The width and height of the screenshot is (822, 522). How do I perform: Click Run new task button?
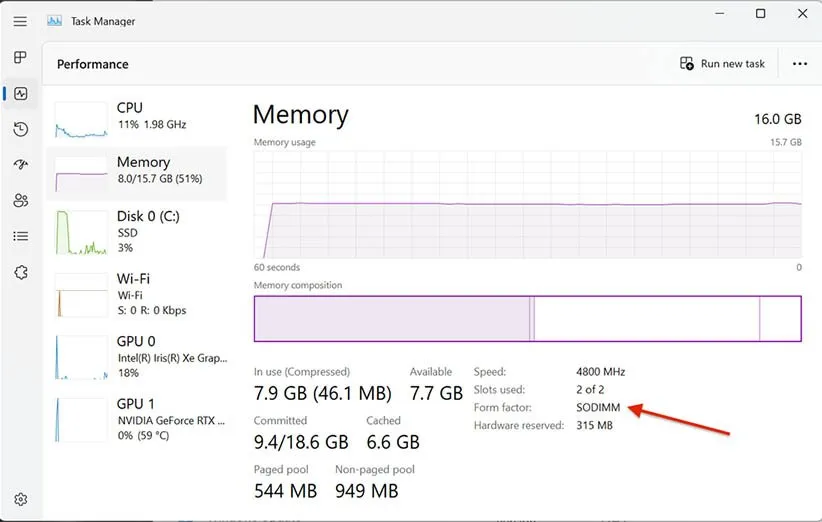(x=722, y=64)
